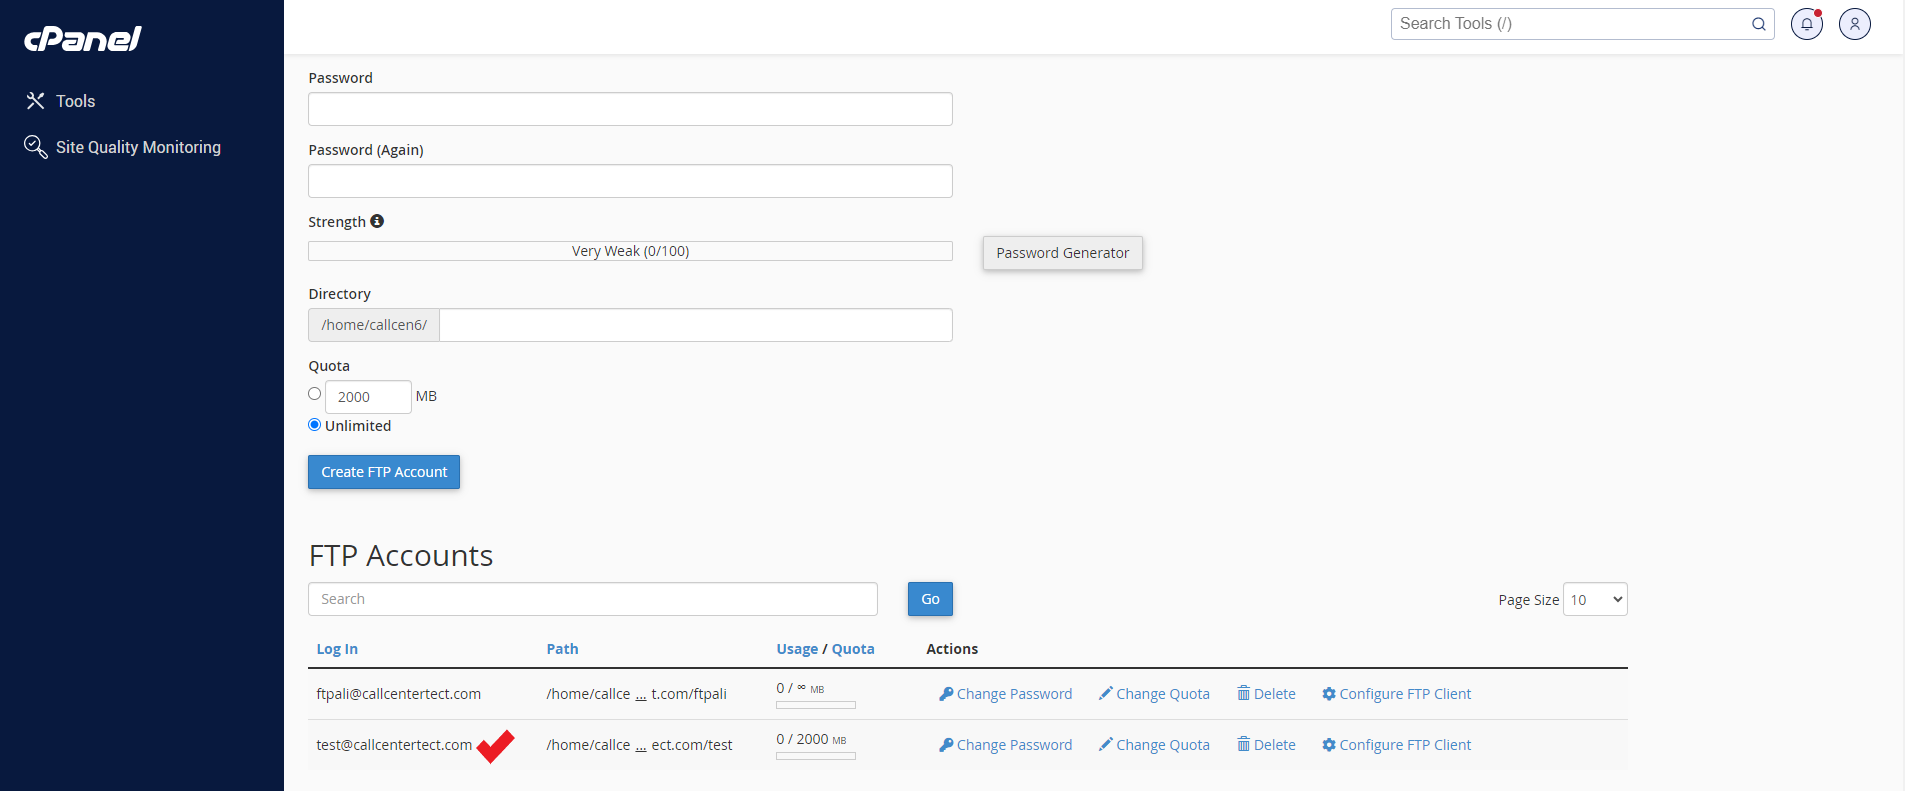1905x791 pixels.
Task: Open Site Quality Monitoring in sidebar
Action: coord(138,147)
